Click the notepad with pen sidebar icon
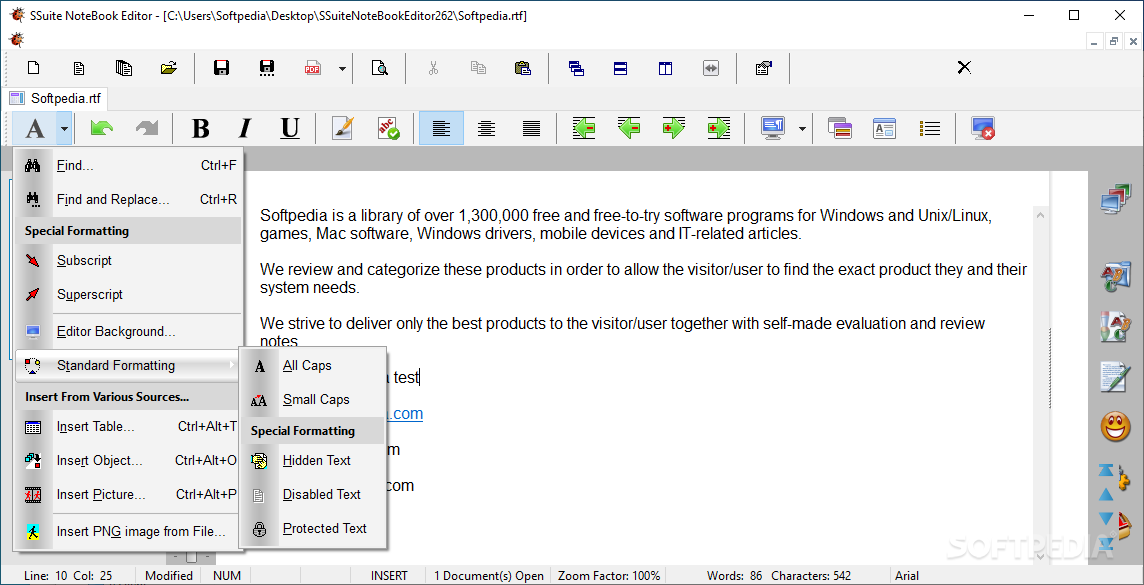Screen dimensions: 1144x585 [x=1115, y=377]
